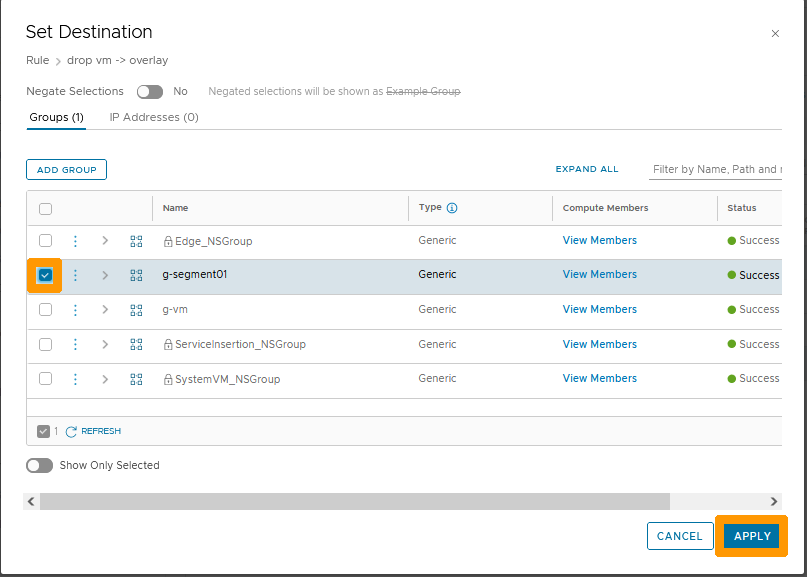Open the actions menu for g-segment01
This screenshot has height=577, width=807.
(75, 274)
